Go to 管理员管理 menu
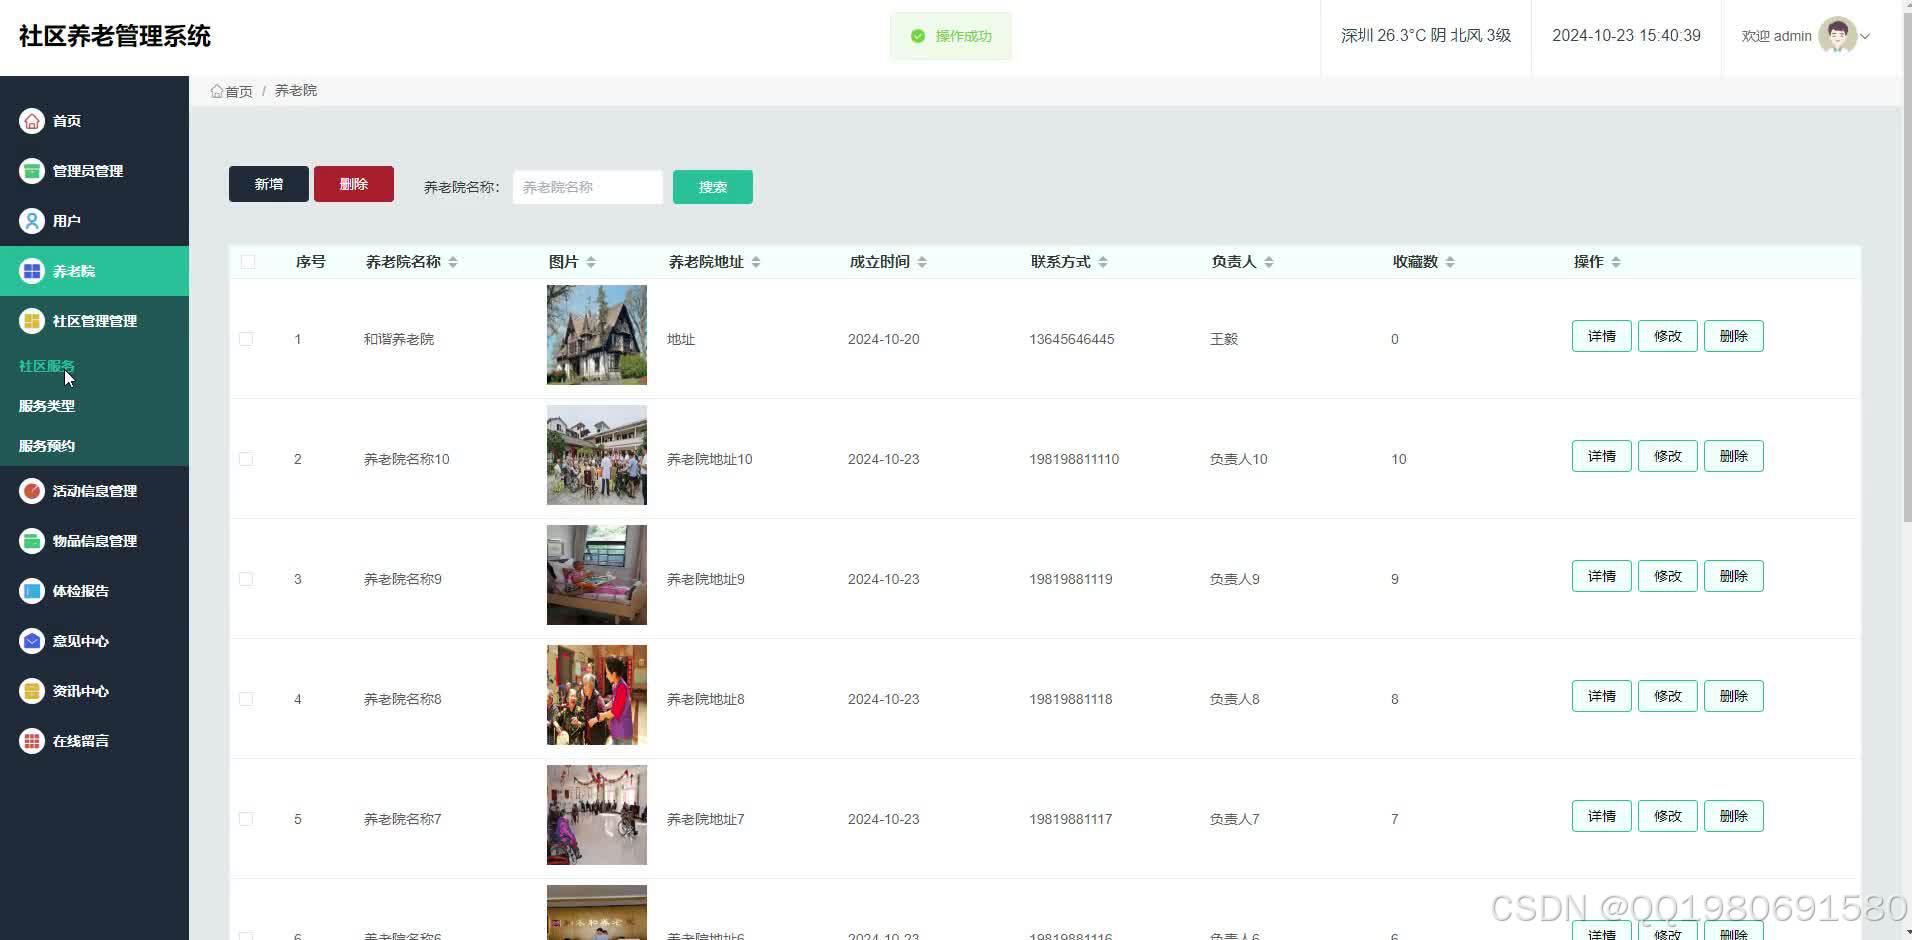Viewport: 1912px width, 940px height. (94, 171)
